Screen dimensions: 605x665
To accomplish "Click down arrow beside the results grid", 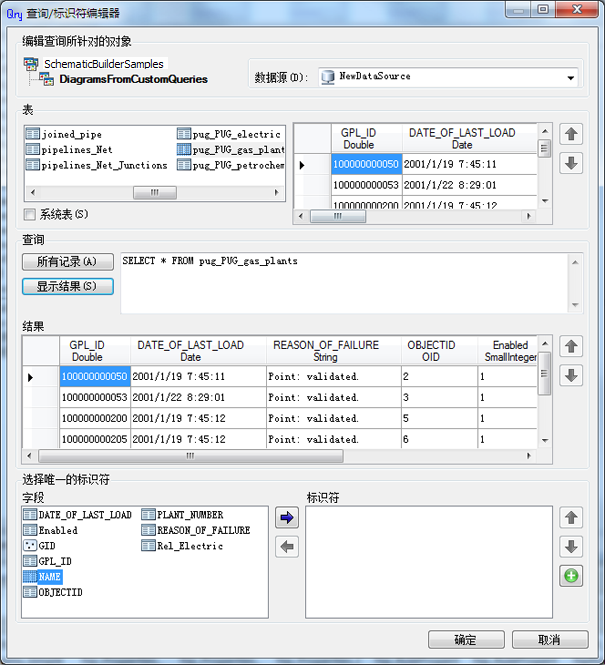I will click(x=571, y=376).
